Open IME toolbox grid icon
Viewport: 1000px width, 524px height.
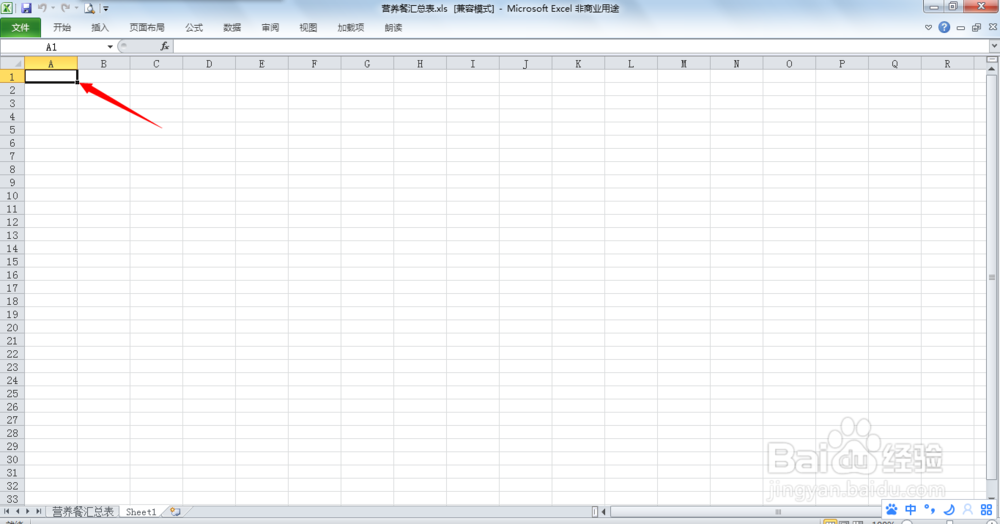point(987,509)
